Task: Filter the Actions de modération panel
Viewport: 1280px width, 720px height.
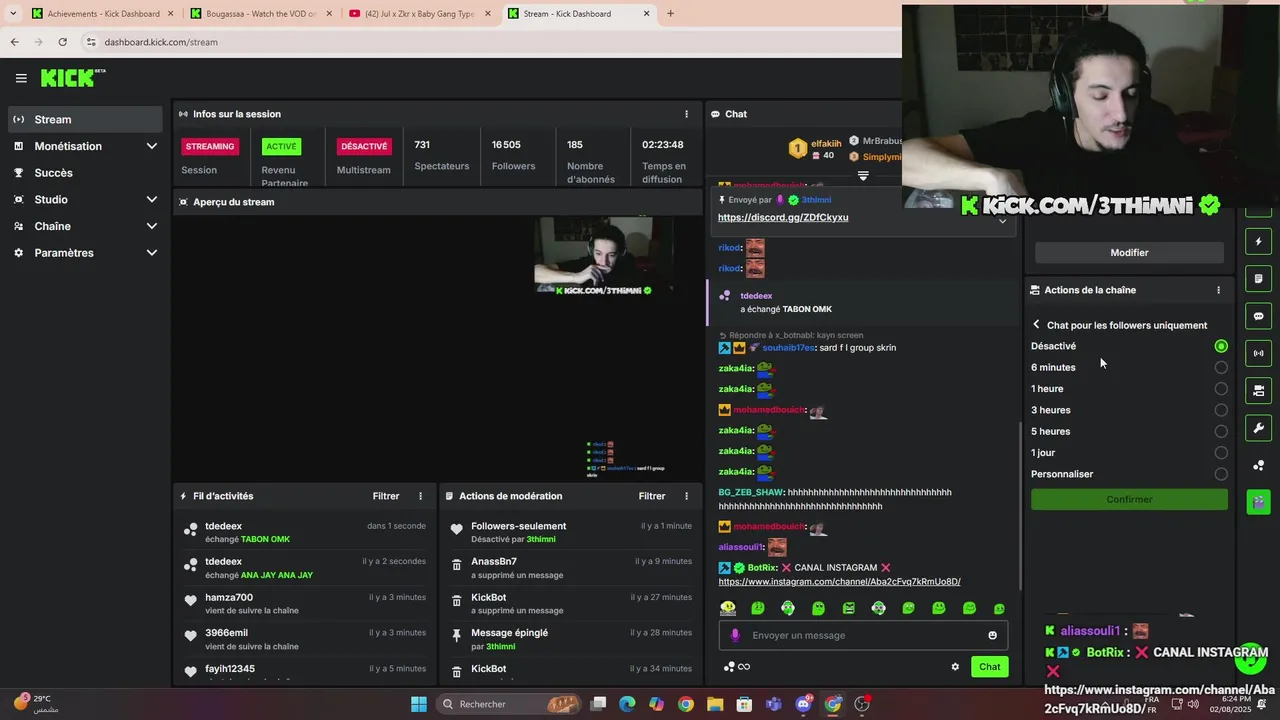Action: (652, 496)
